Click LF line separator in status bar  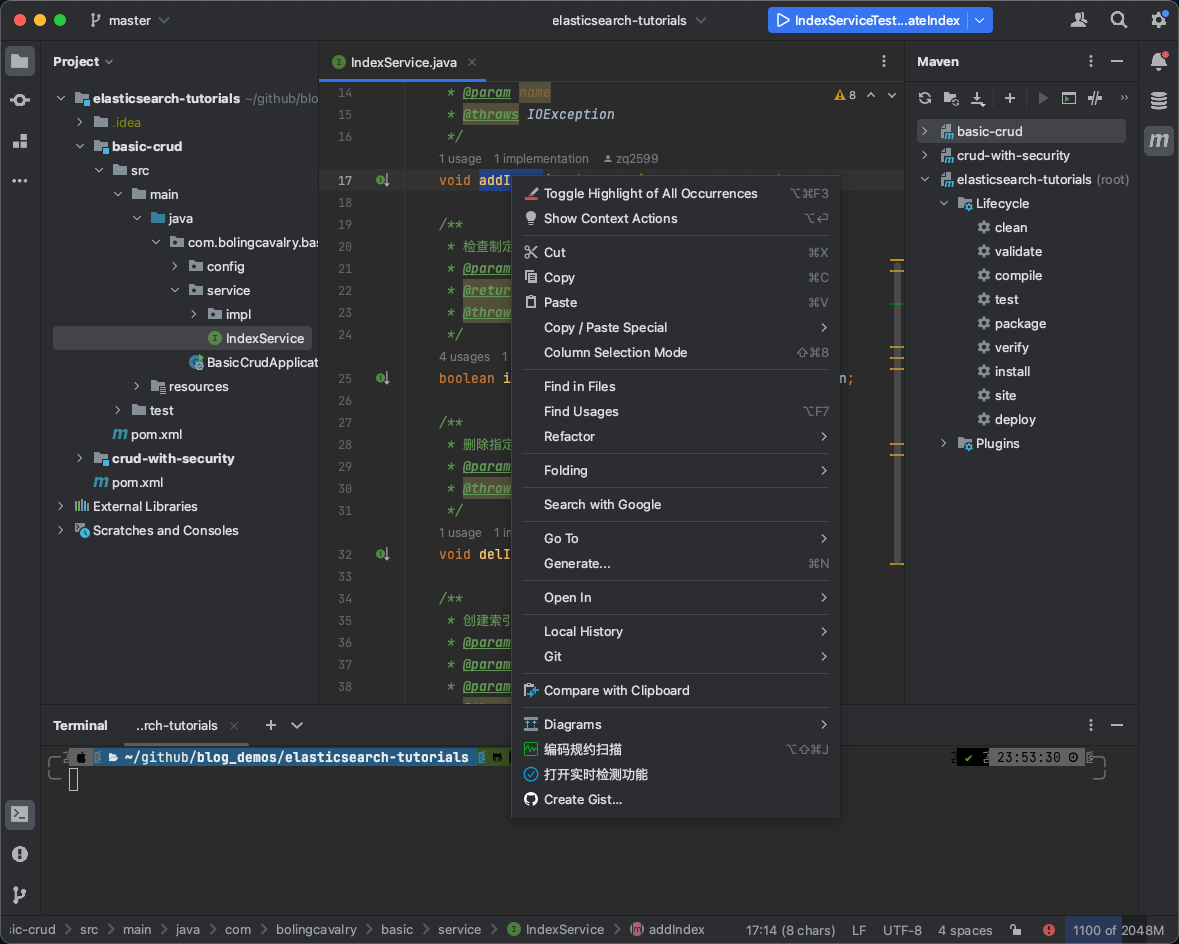[859, 930]
